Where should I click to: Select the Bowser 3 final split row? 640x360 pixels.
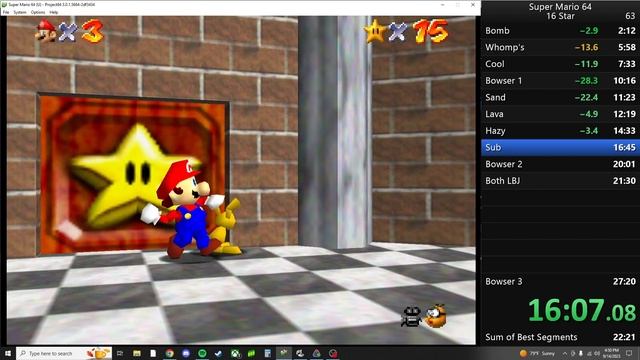tap(560, 282)
